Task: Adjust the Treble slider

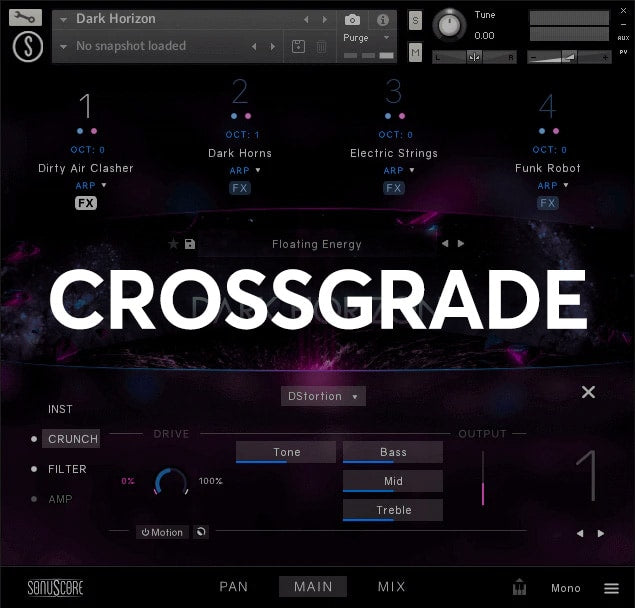Action: pyautogui.click(x=393, y=510)
